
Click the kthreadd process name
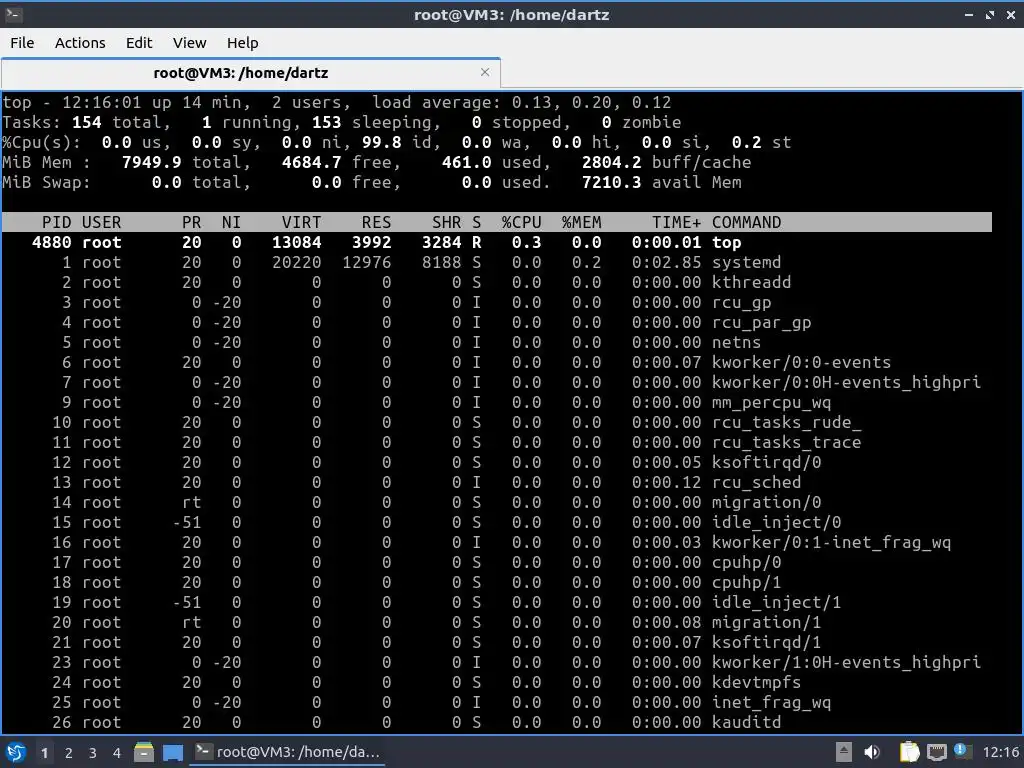[751, 283]
